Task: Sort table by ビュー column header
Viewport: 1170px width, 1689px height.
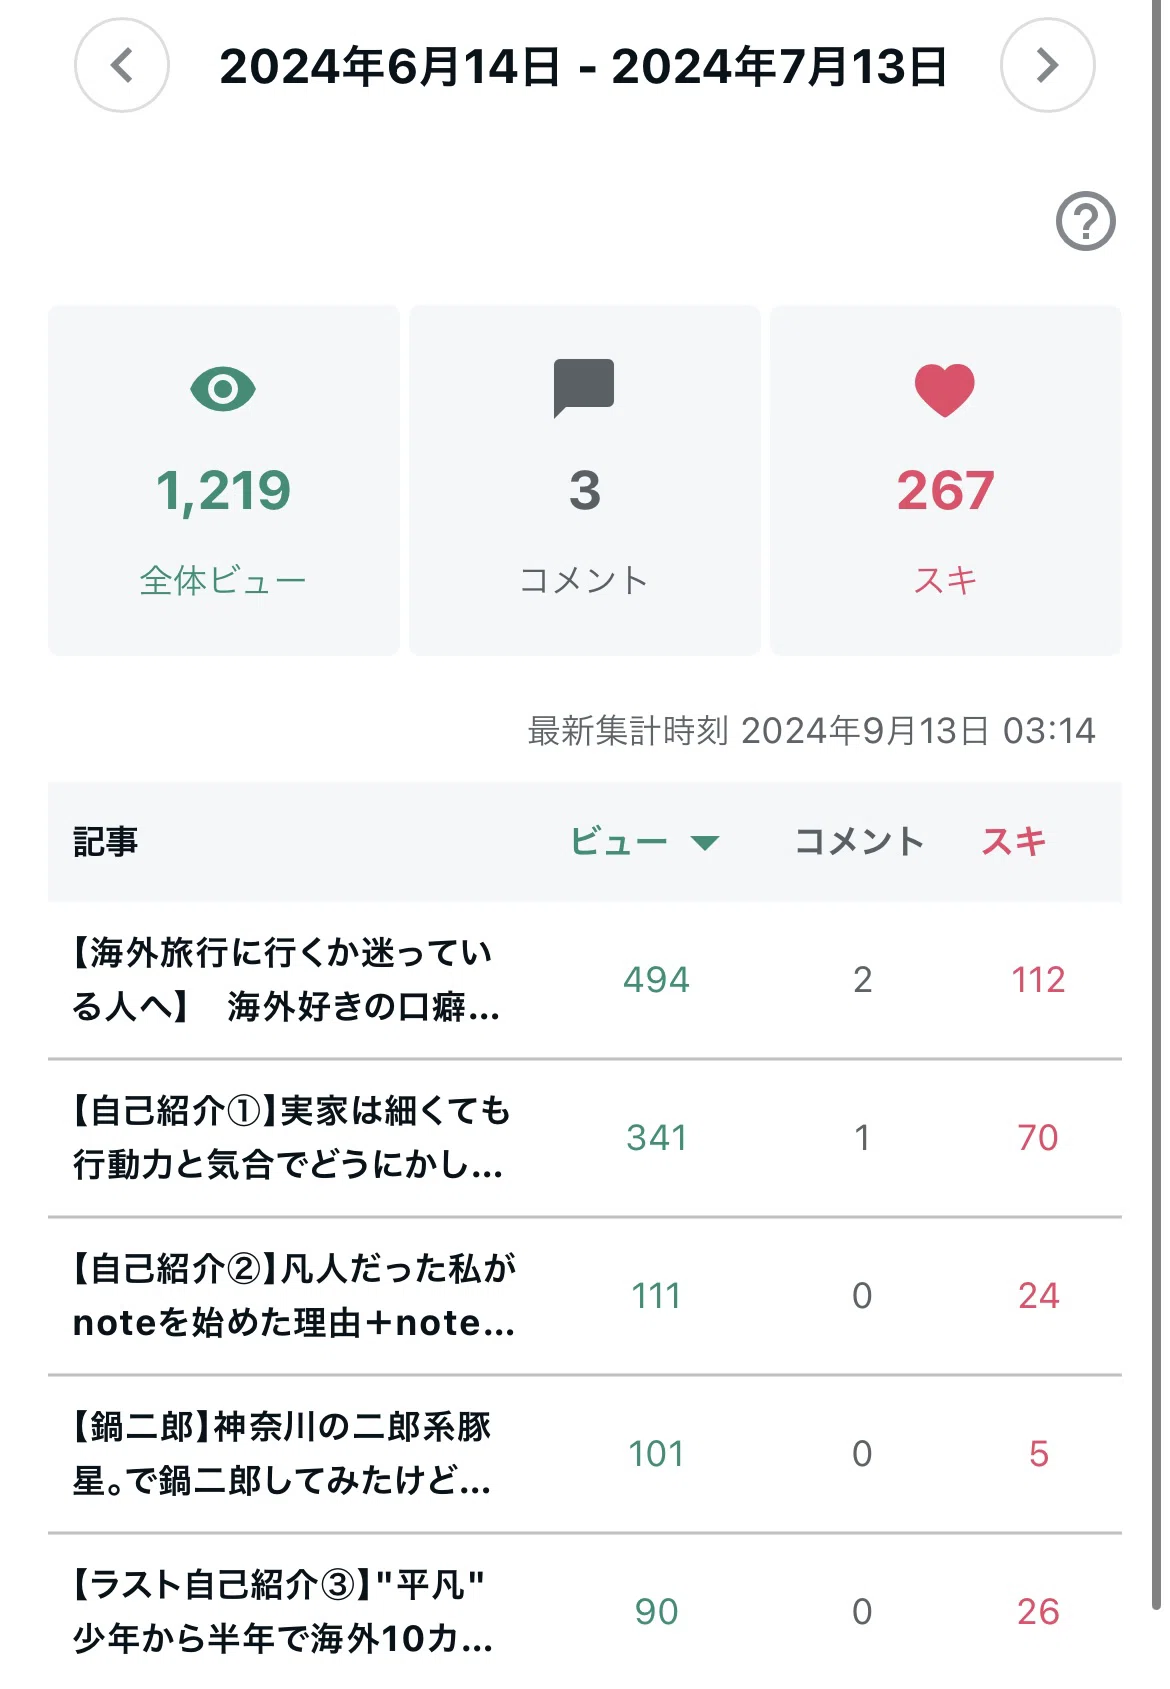Action: pyautogui.click(x=619, y=842)
